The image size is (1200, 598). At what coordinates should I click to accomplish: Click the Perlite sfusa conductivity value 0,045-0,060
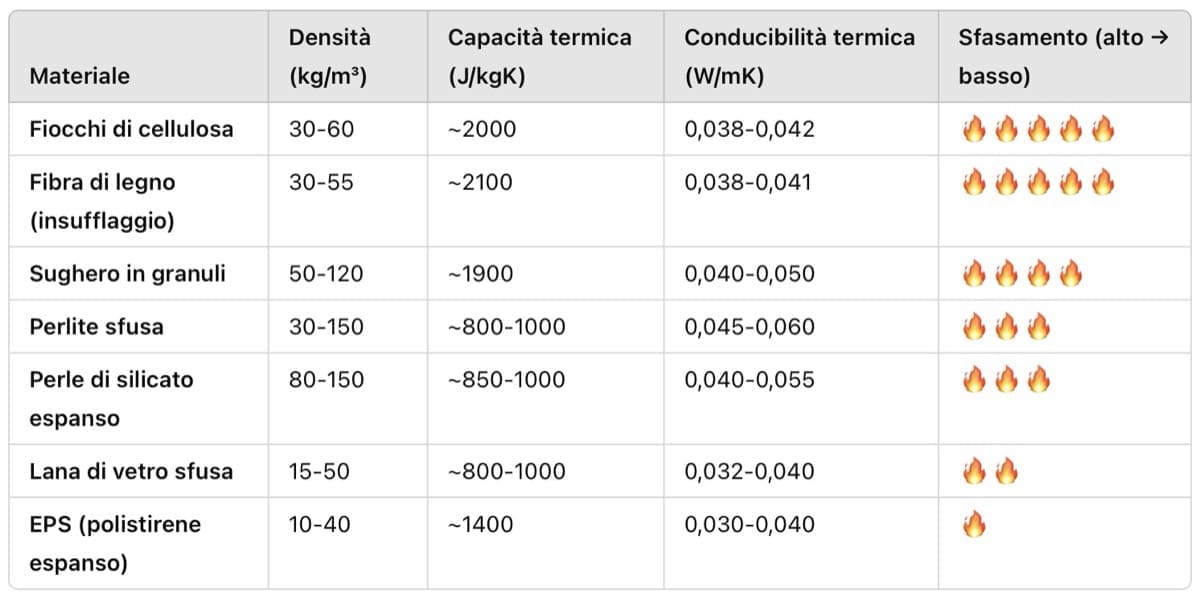[x=749, y=327]
